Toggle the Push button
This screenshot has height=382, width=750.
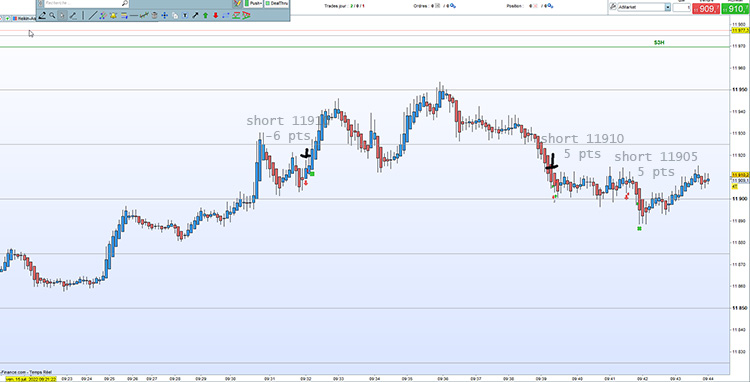254,3
